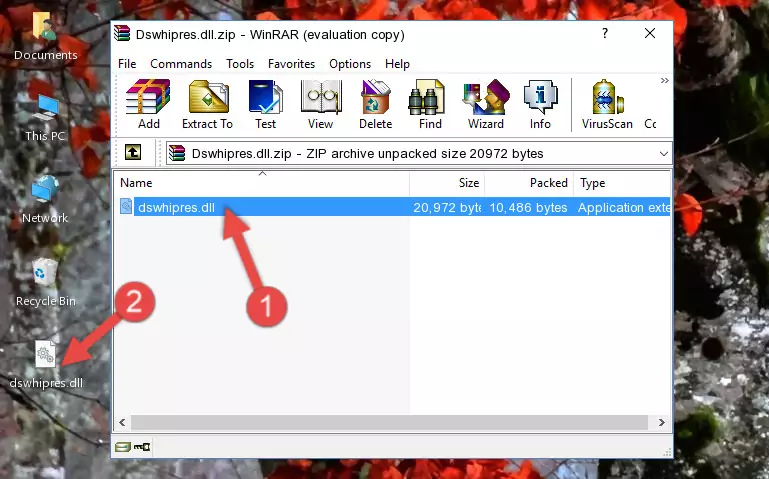This screenshot has width=769, height=479.
Task: Select the Recycle Bin desktop icon
Action: (46, 283)
